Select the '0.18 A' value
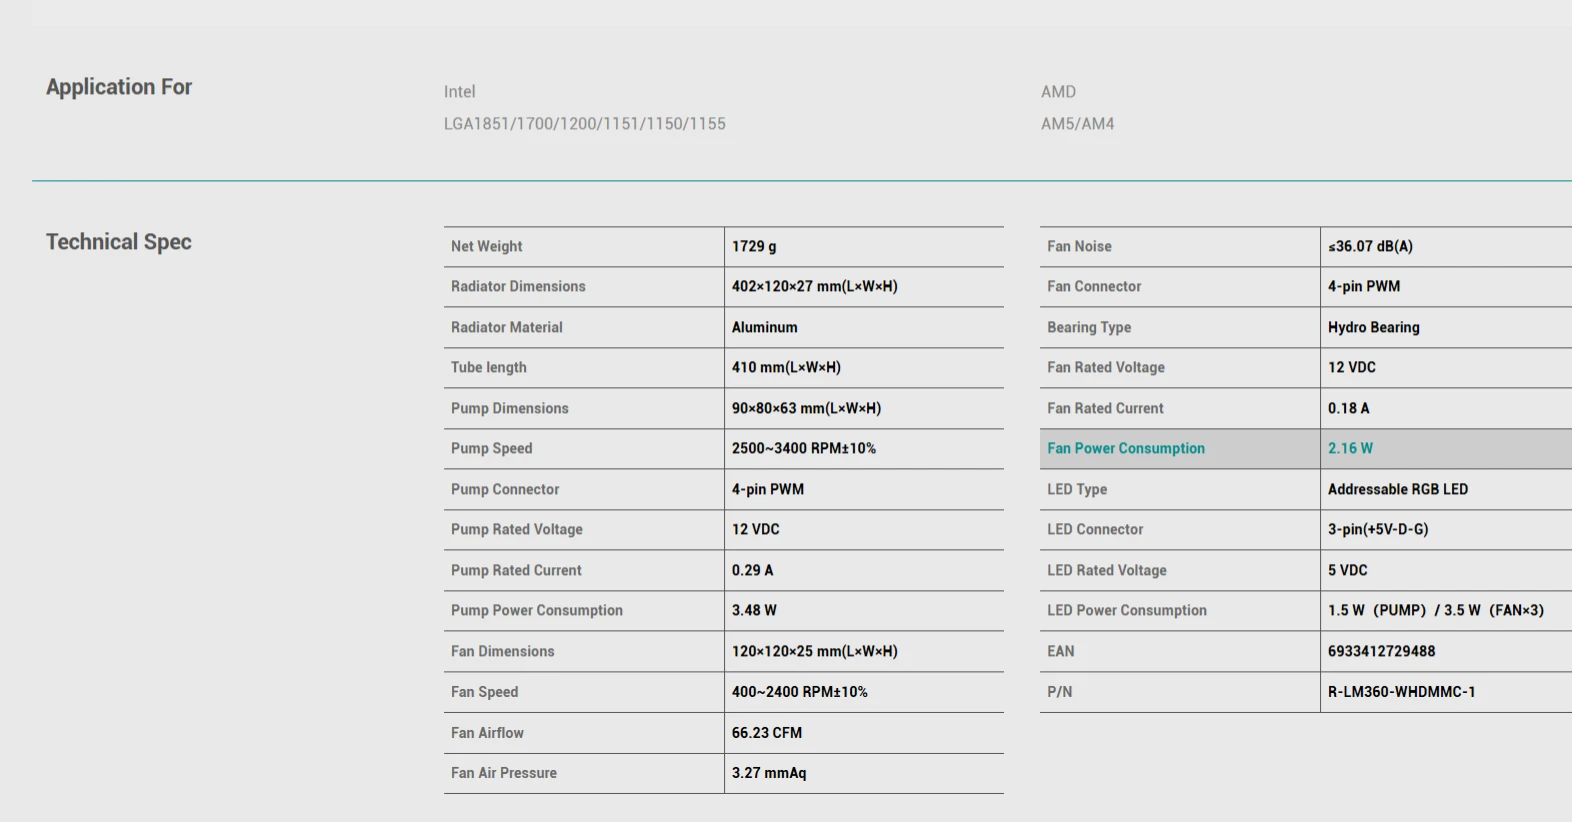The height and width of the screenshot is (822, 1572). tap(1349, 408)
